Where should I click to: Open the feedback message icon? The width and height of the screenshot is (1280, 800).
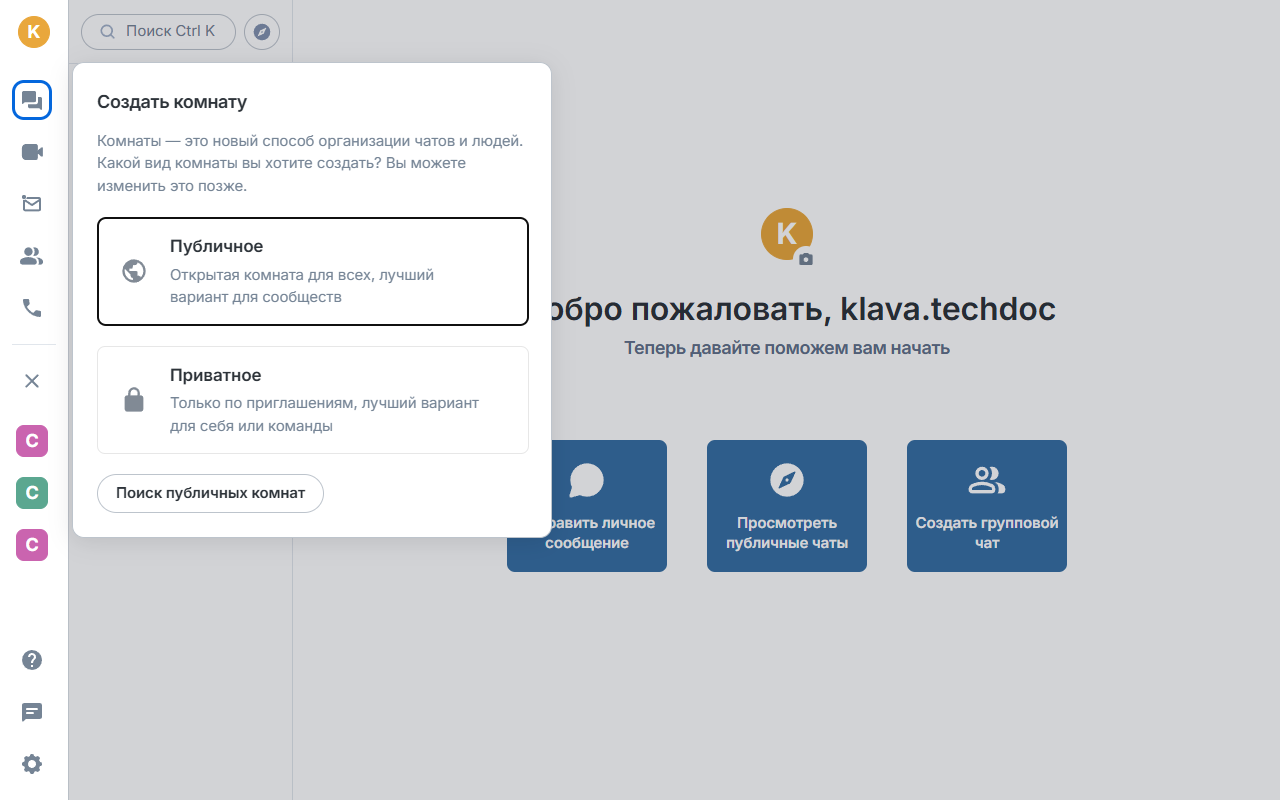click(x=32, y=712)
